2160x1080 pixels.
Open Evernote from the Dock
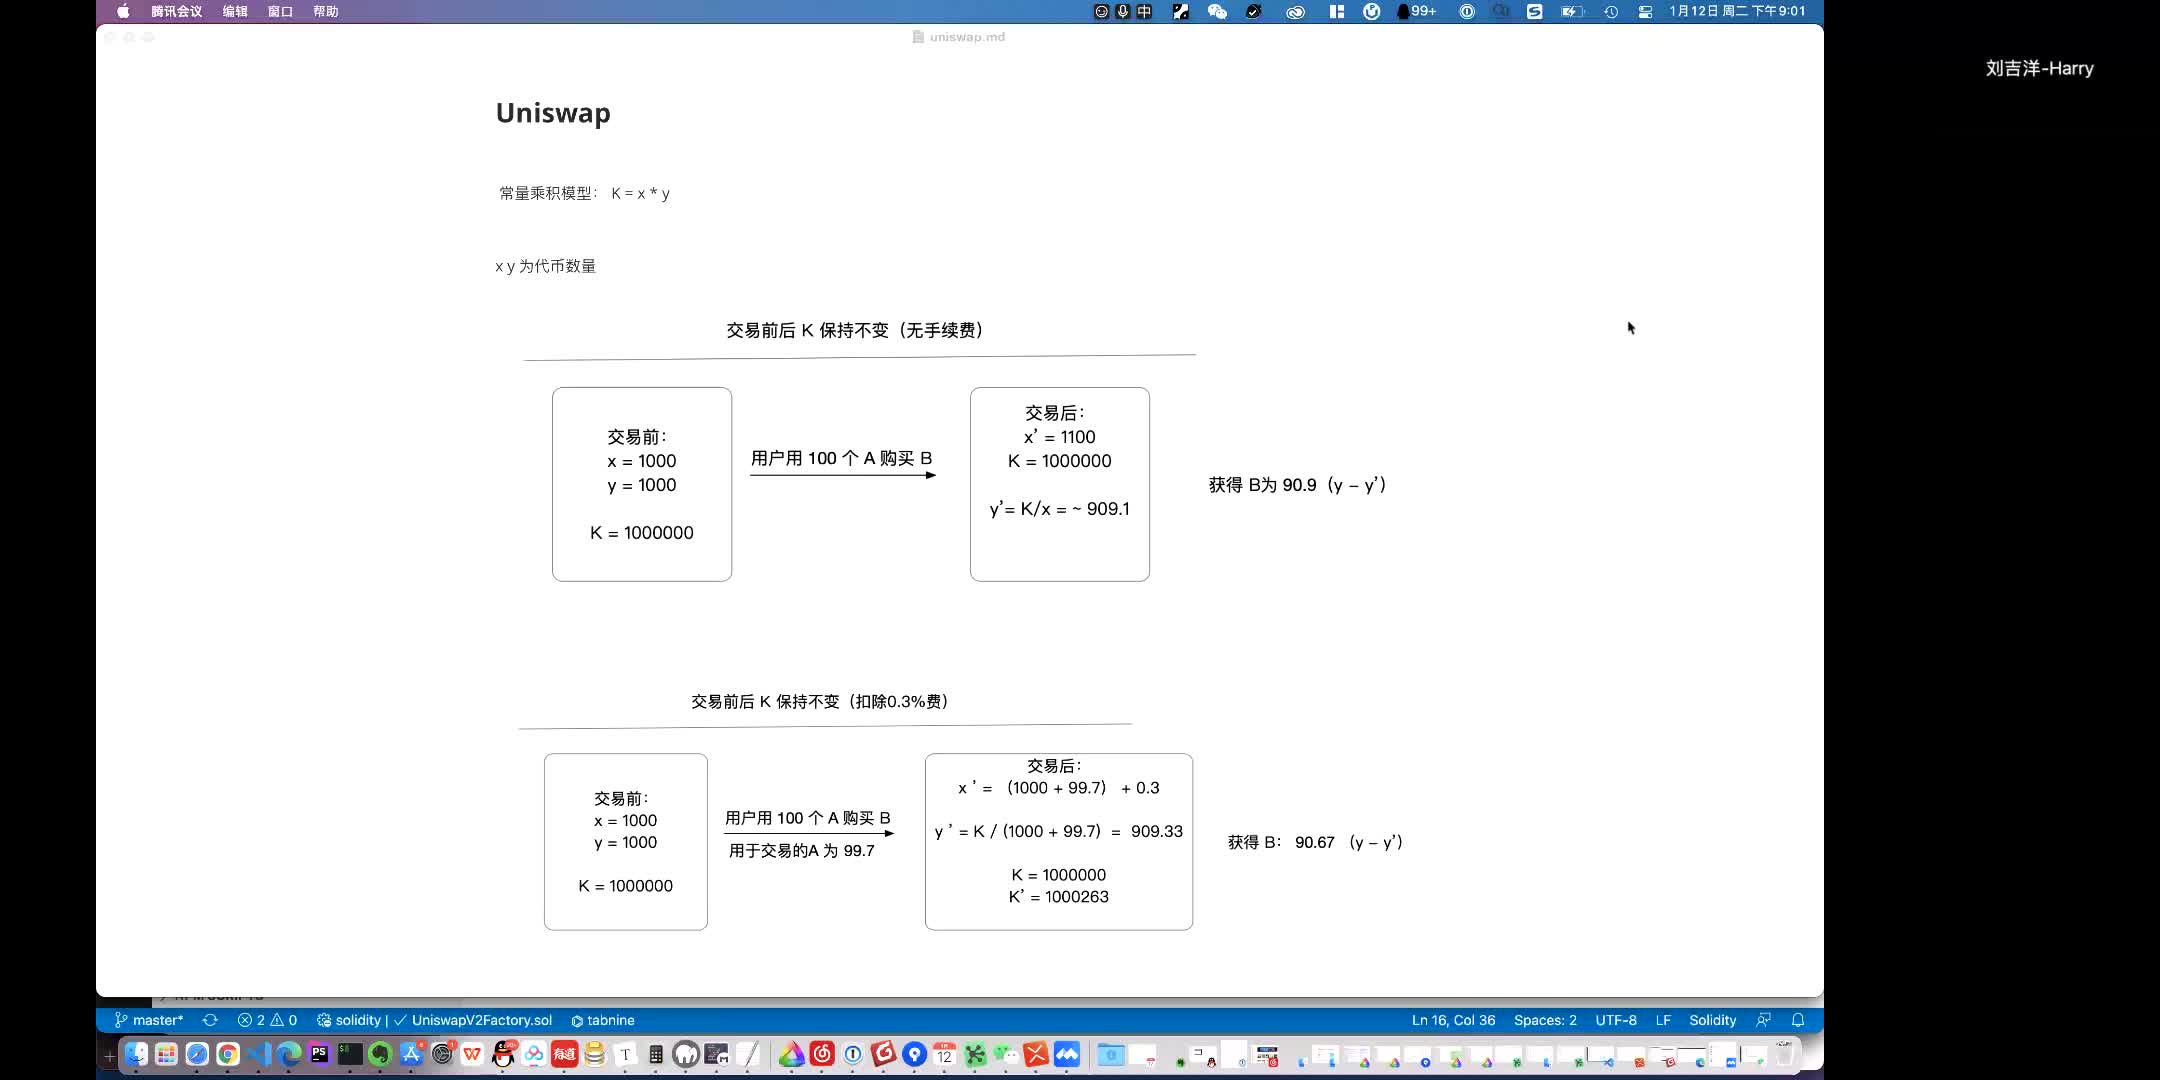380,1054
